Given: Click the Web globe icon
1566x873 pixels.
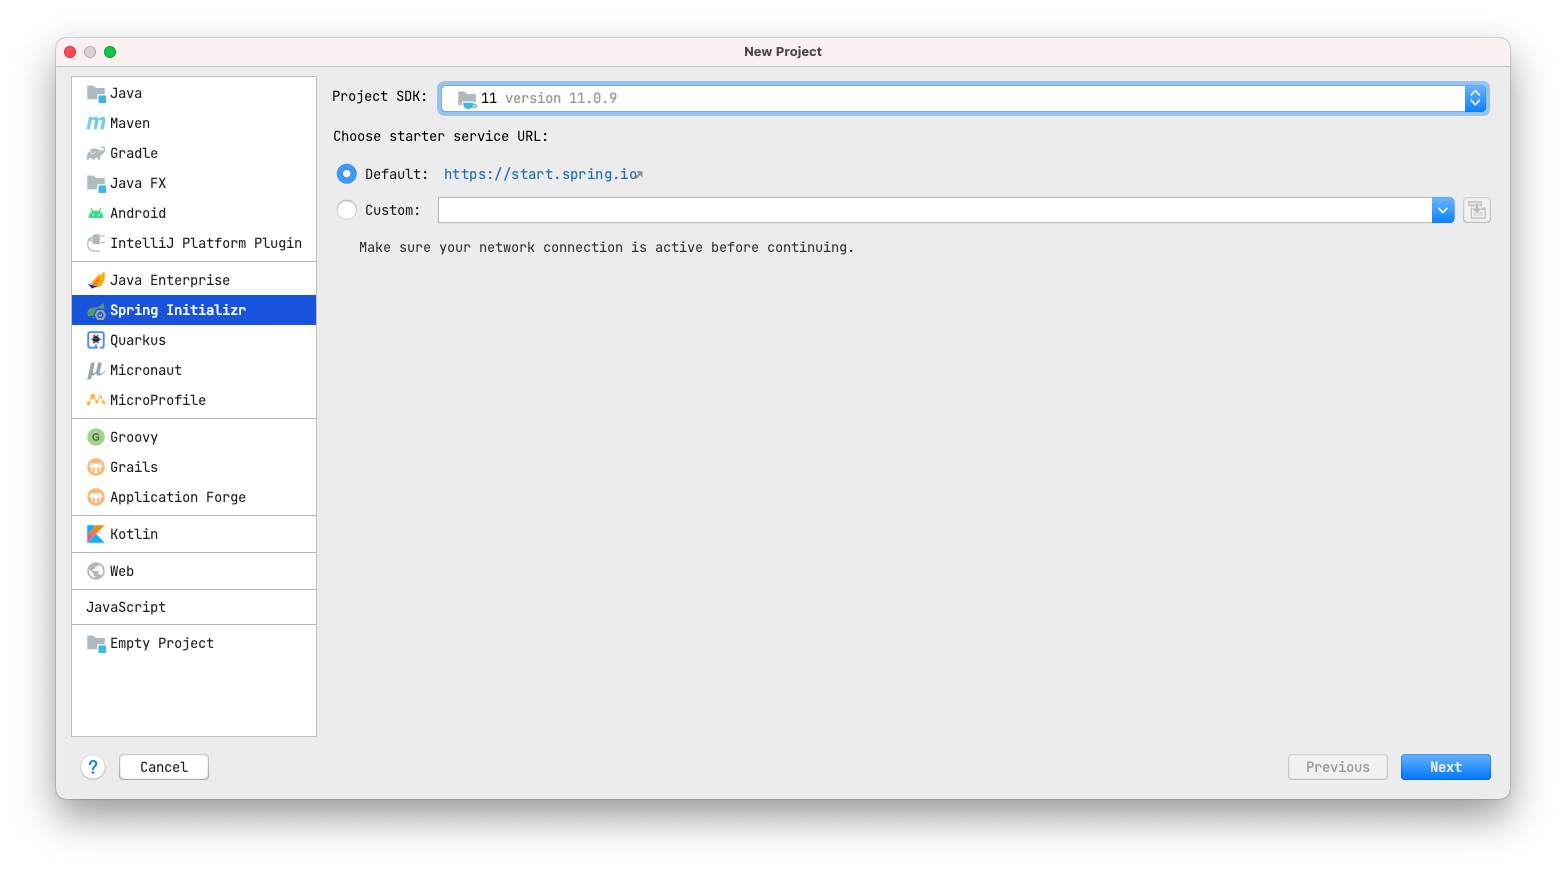Looking at the screenshot, I should [x=96, y=571].
